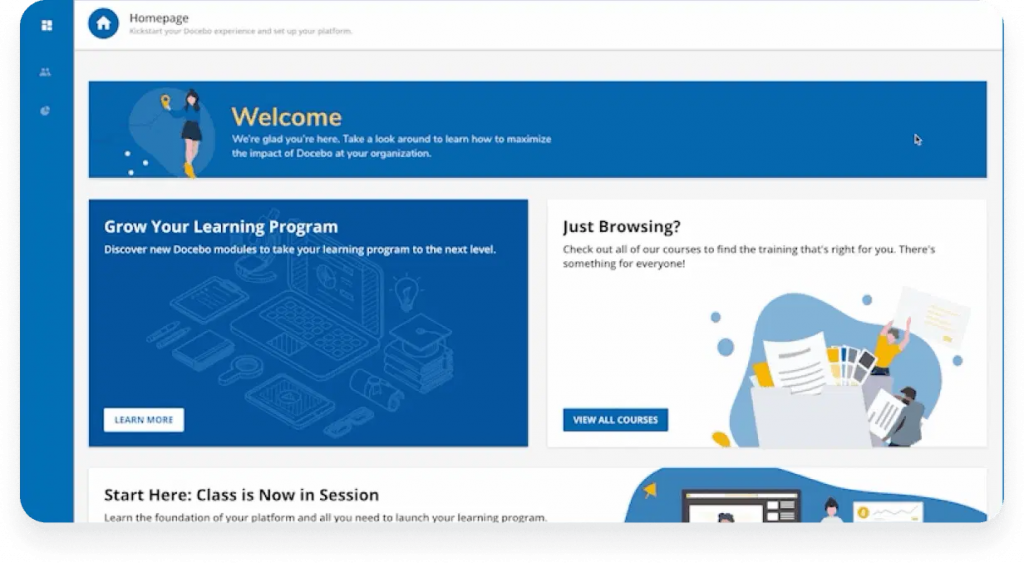Click the Start Here card monitor illustration
Screen dimensions: 1024x563
click(741, 506)
